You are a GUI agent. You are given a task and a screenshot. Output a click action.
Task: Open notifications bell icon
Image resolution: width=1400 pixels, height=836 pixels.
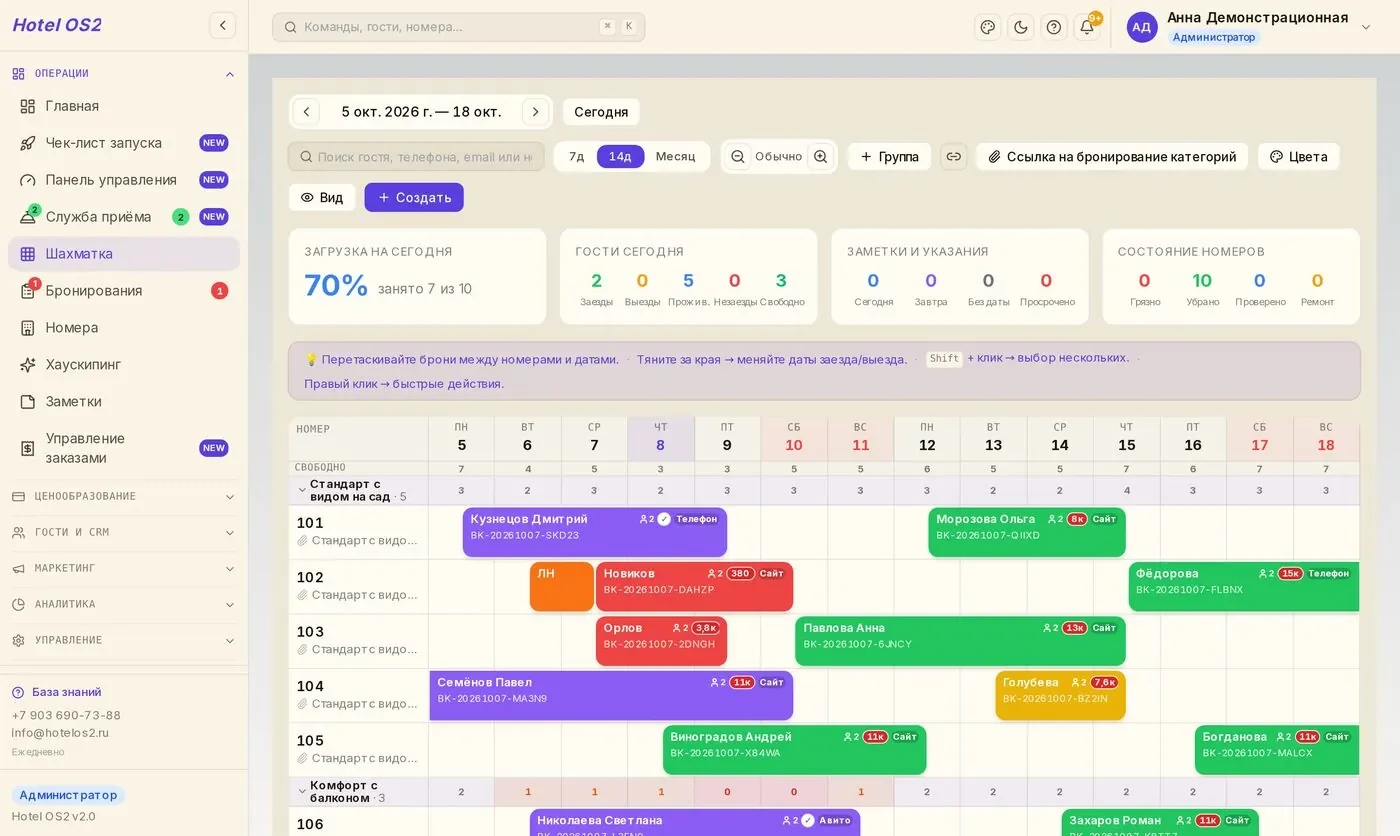1087,27
